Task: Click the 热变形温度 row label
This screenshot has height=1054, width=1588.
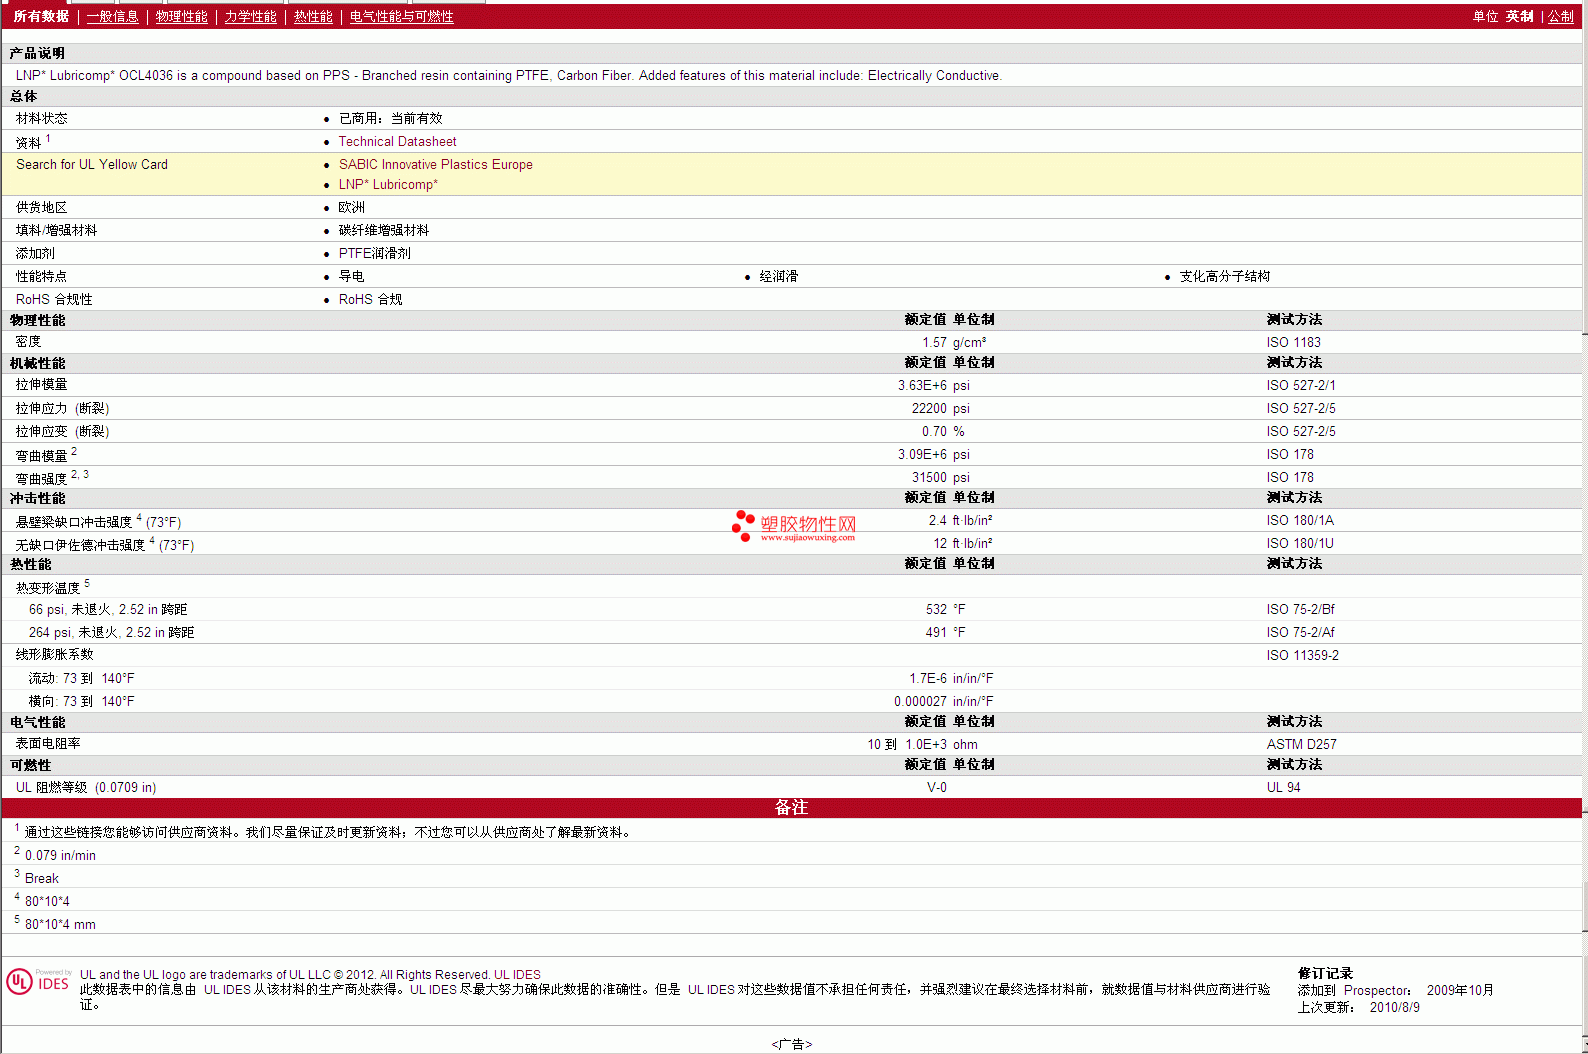Action: tap(47, 588)
